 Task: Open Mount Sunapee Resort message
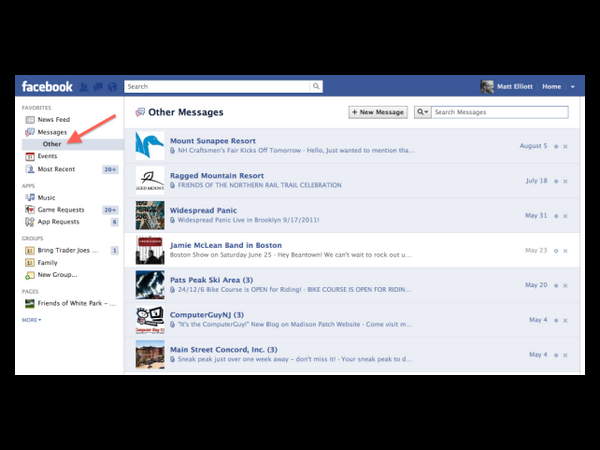click(352, 146)
